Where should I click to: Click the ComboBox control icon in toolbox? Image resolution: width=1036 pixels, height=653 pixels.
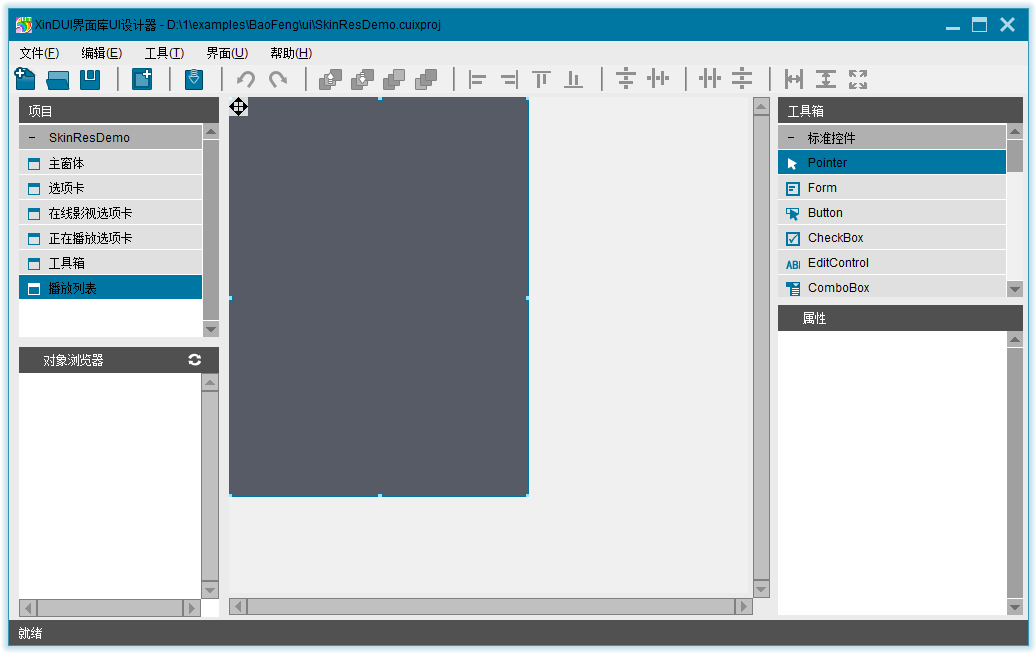click(x=793, y=288)
